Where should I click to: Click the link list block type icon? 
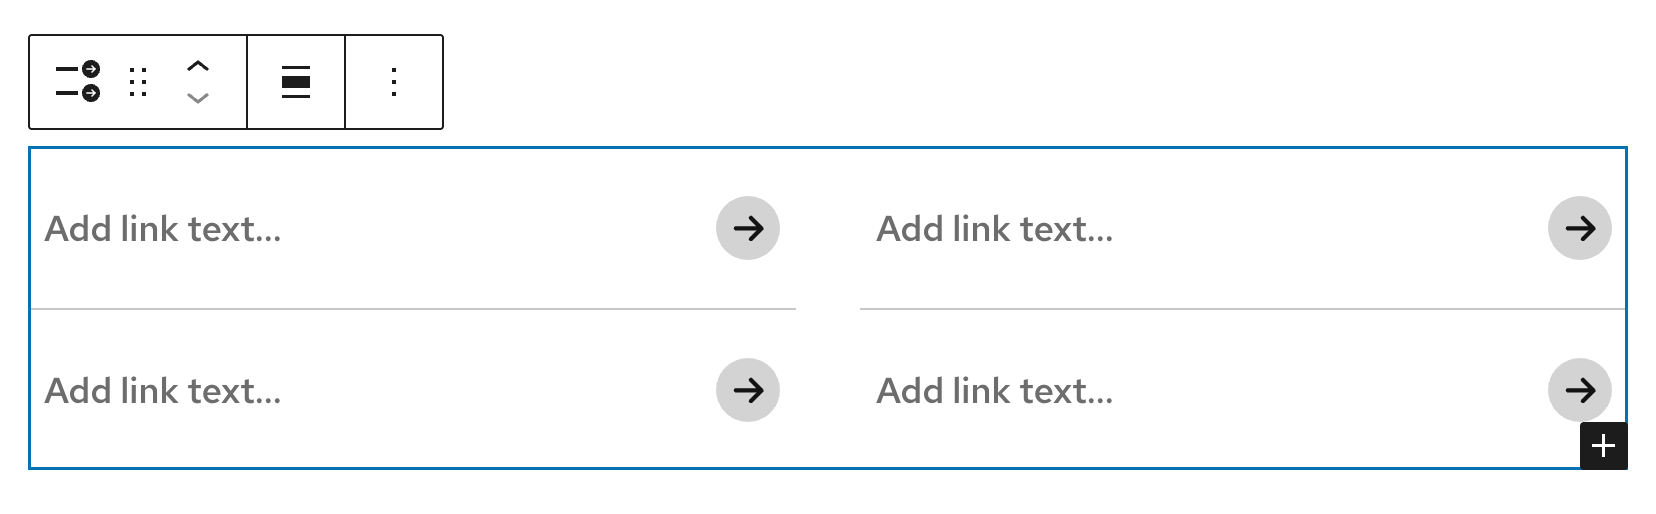[x=78, y=82]
